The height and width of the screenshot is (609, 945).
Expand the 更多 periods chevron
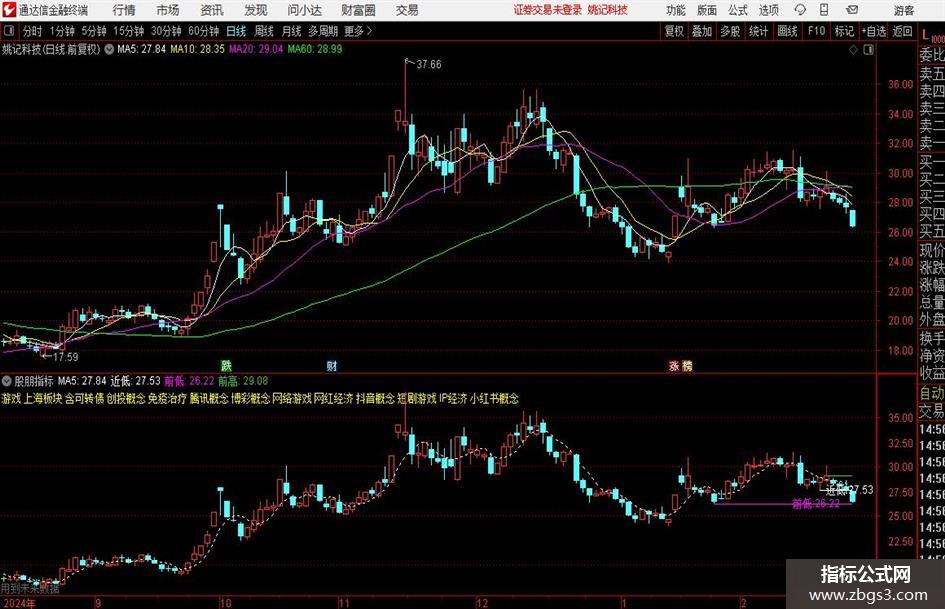tap(359, 31)
